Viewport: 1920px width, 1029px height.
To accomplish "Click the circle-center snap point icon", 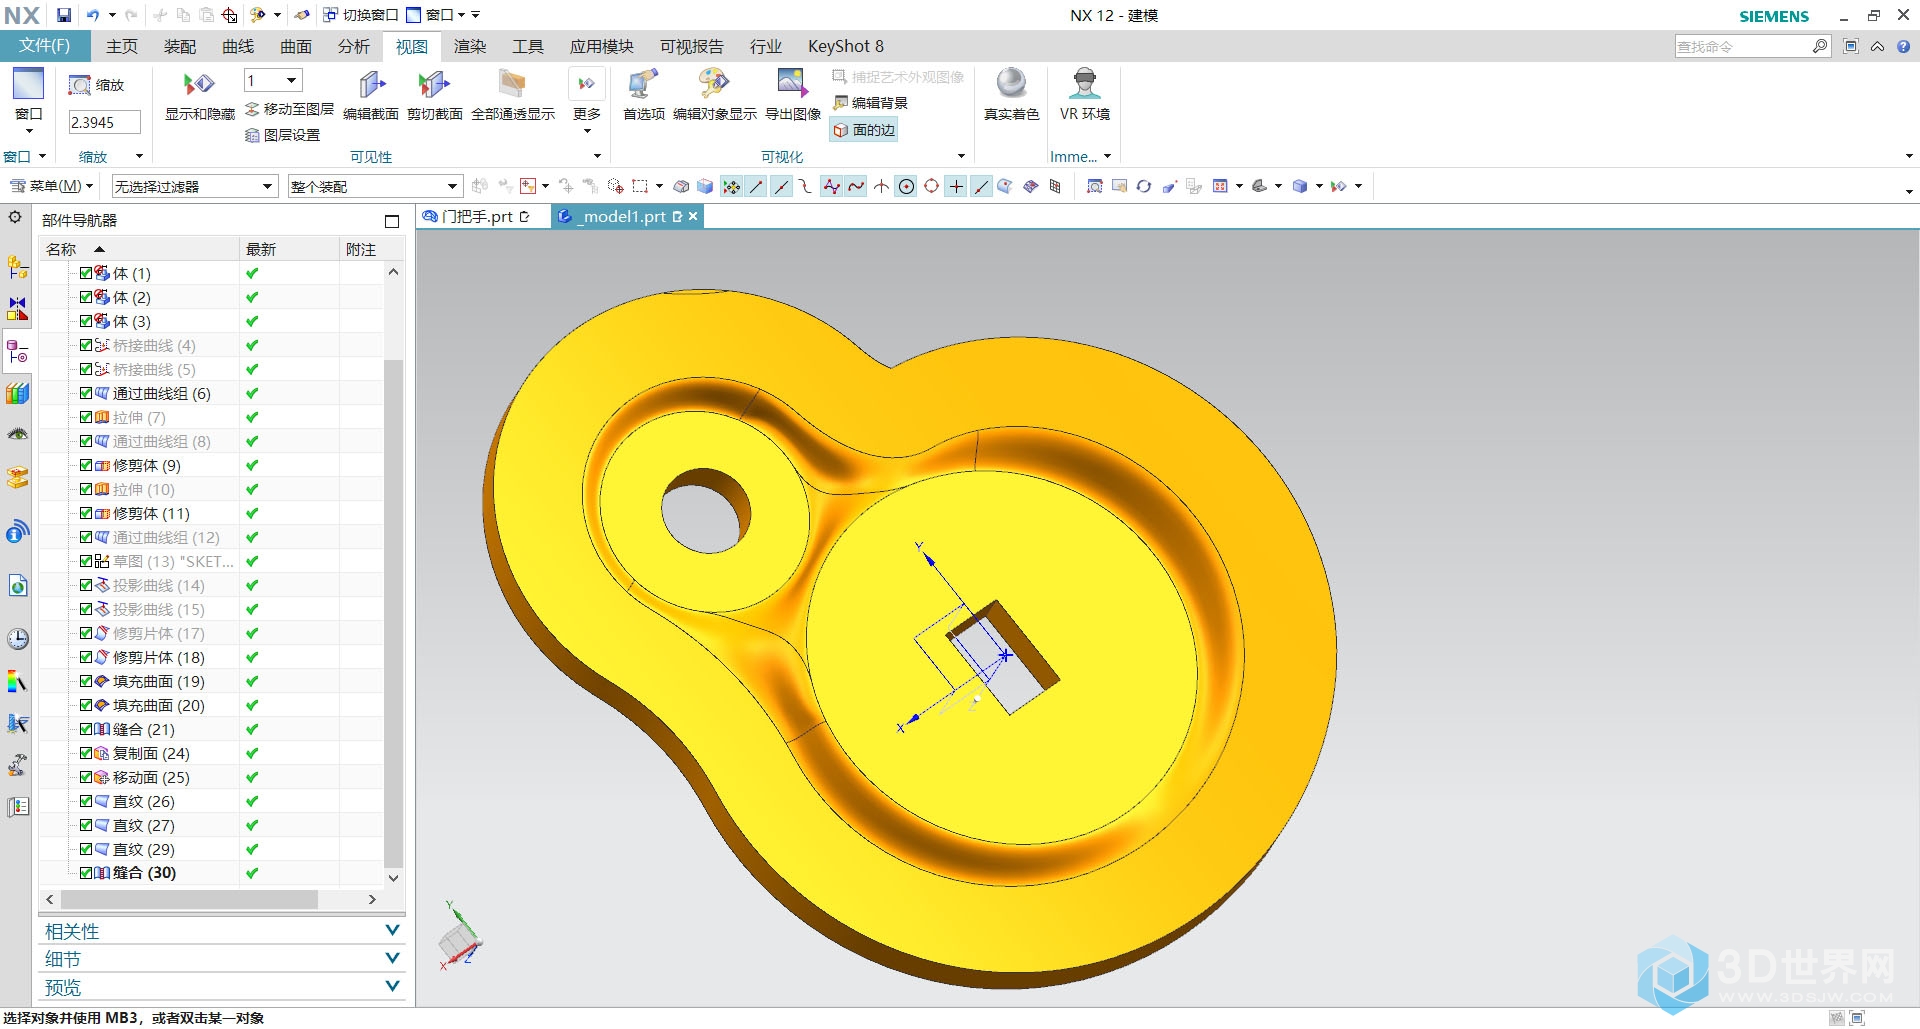I will 906,186.
